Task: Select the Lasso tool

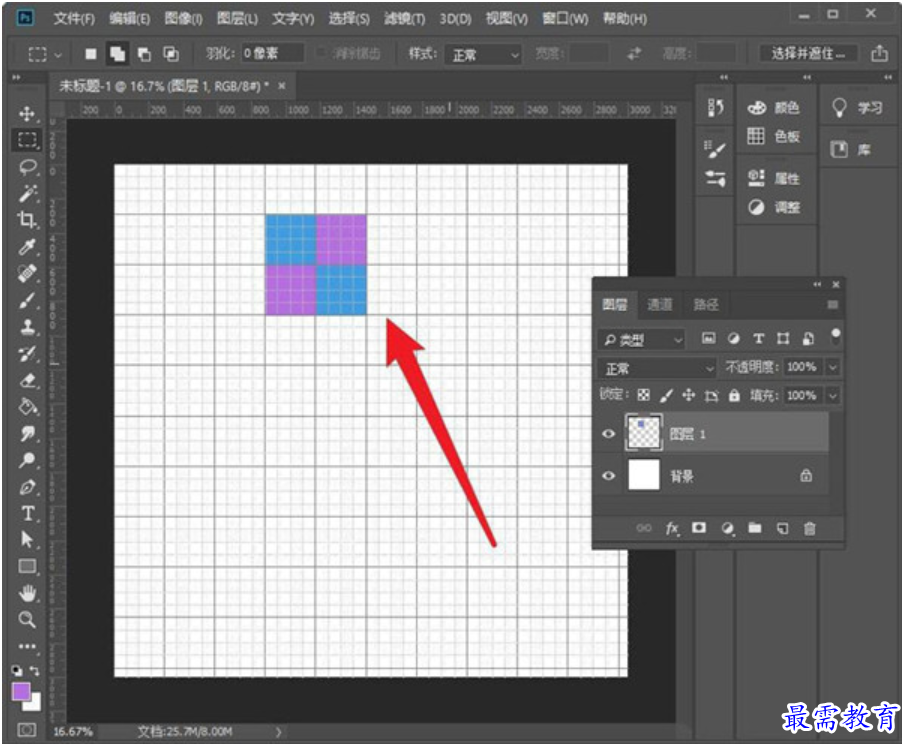Action: (27, 167)
